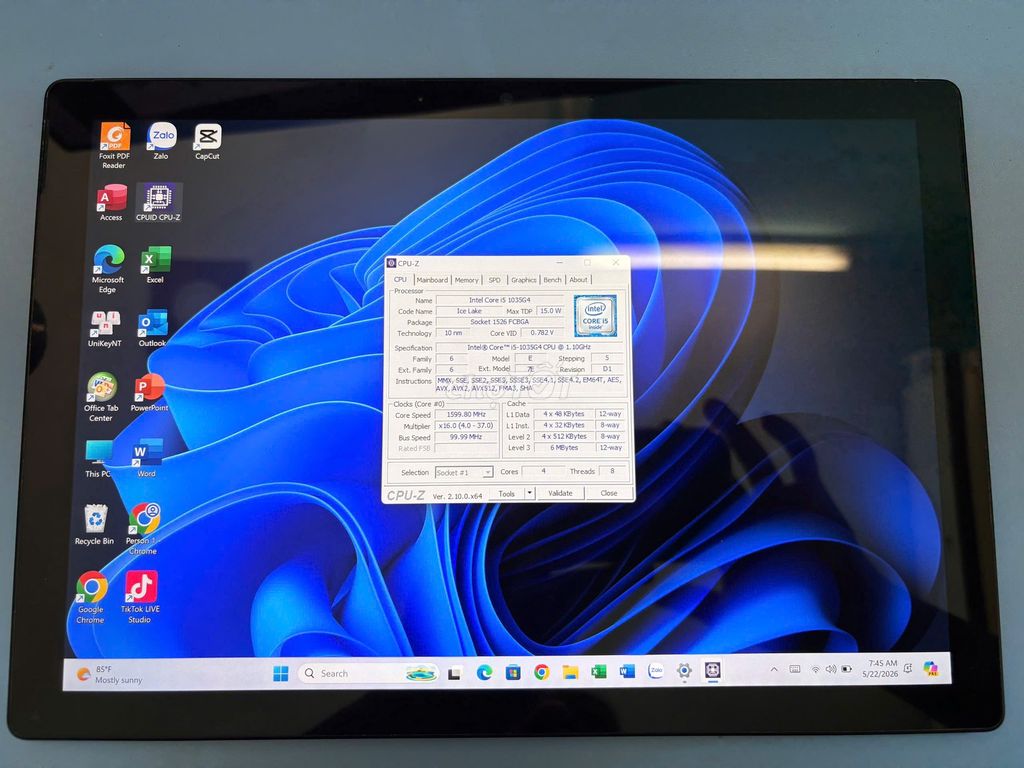
Task: Open the Zalo desktop shortcut
Action: 161,140
